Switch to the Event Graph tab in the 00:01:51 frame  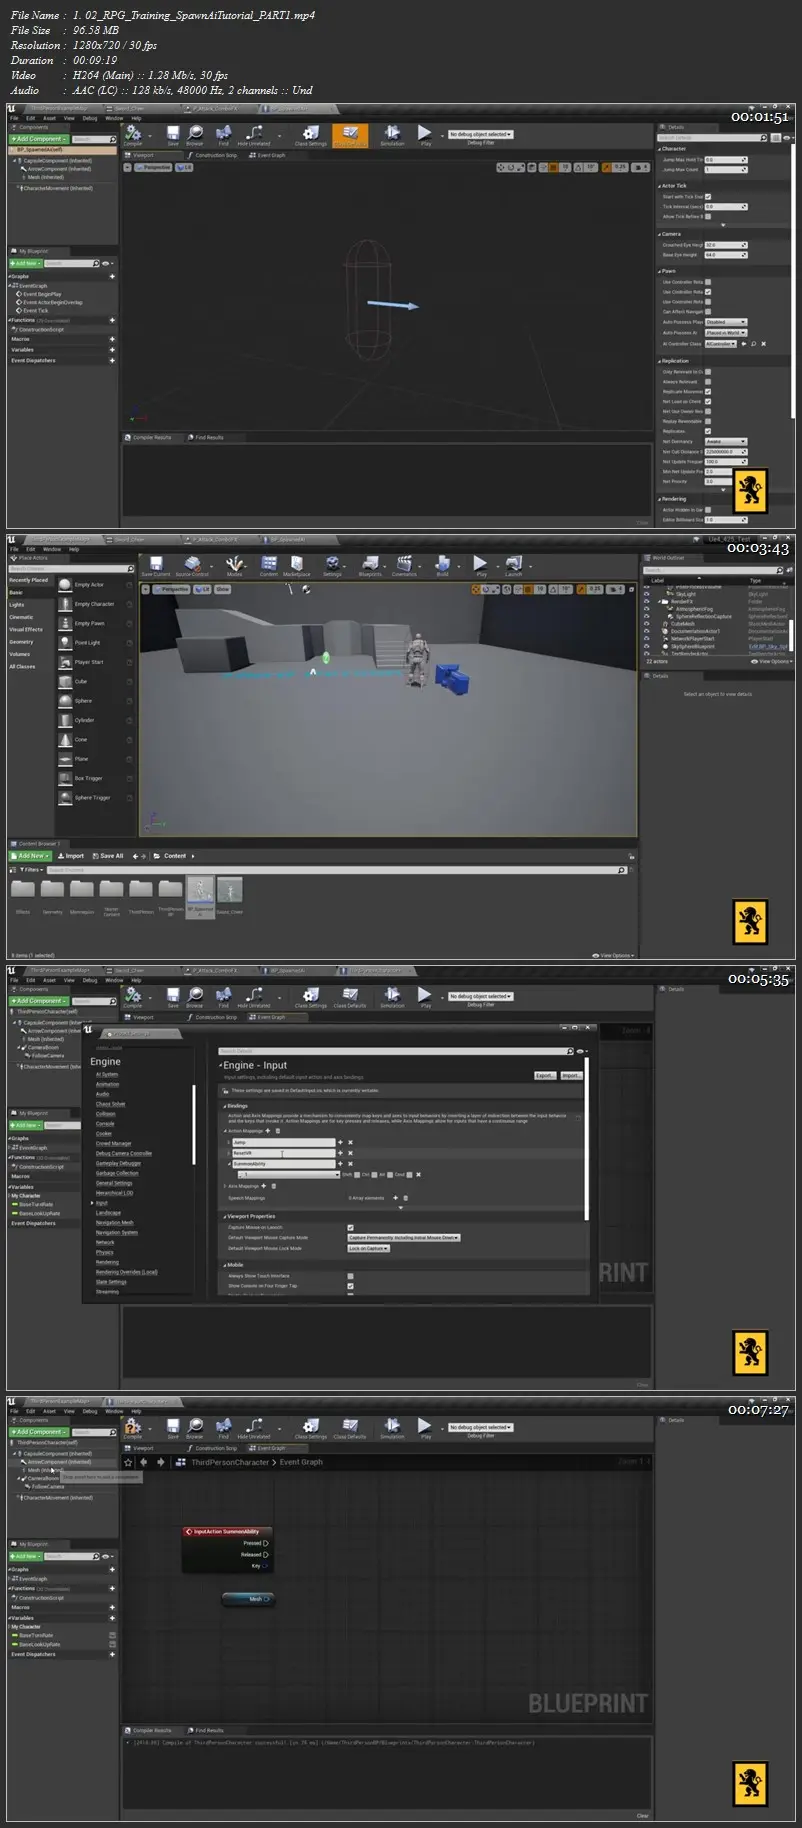coord(268,155)
